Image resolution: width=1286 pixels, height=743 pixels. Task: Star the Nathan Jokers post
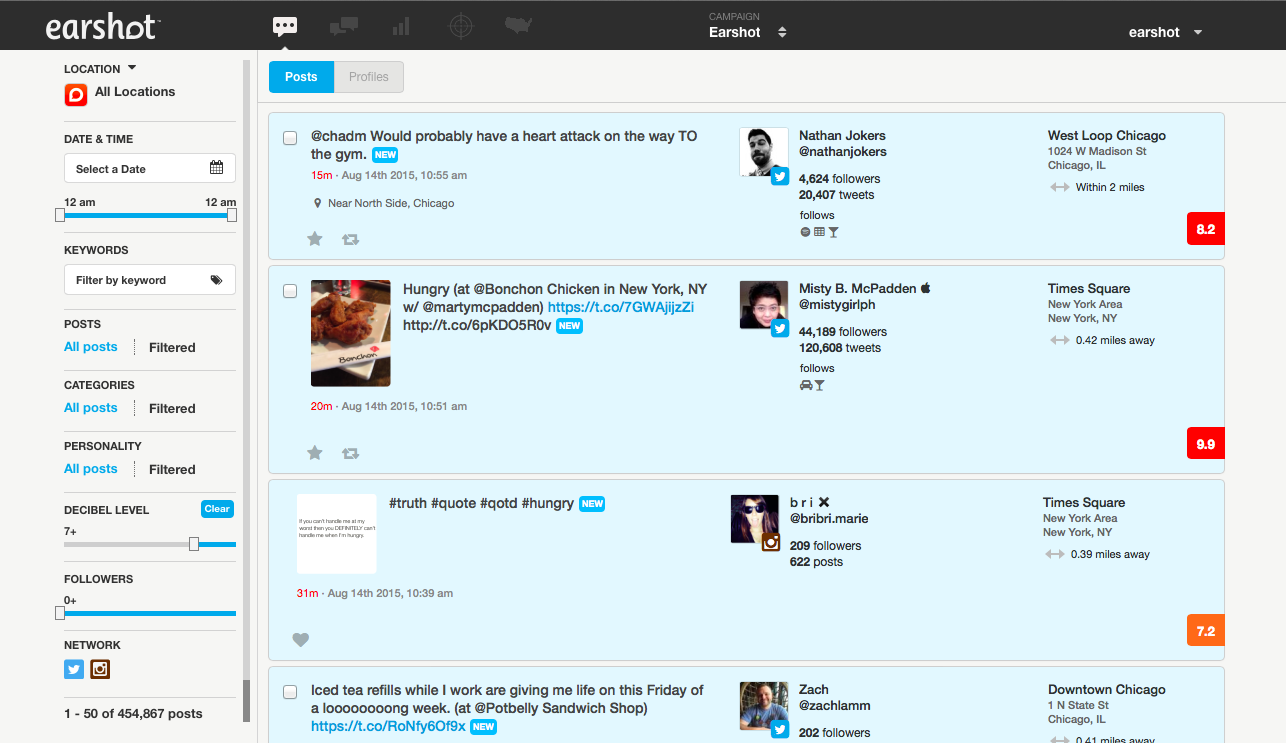pos(315,239)
